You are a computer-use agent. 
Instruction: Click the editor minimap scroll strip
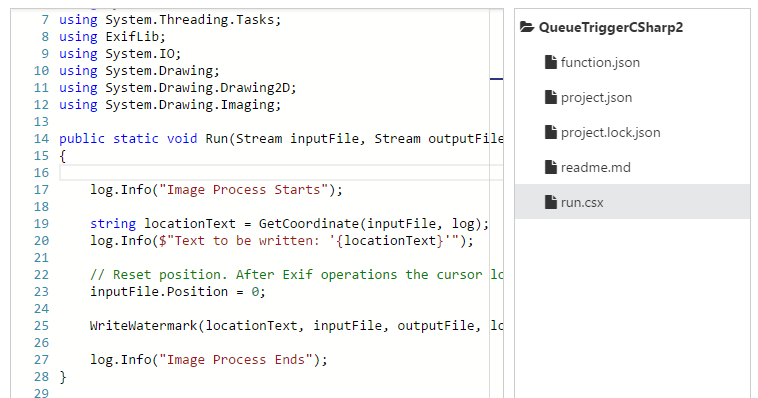496,203
